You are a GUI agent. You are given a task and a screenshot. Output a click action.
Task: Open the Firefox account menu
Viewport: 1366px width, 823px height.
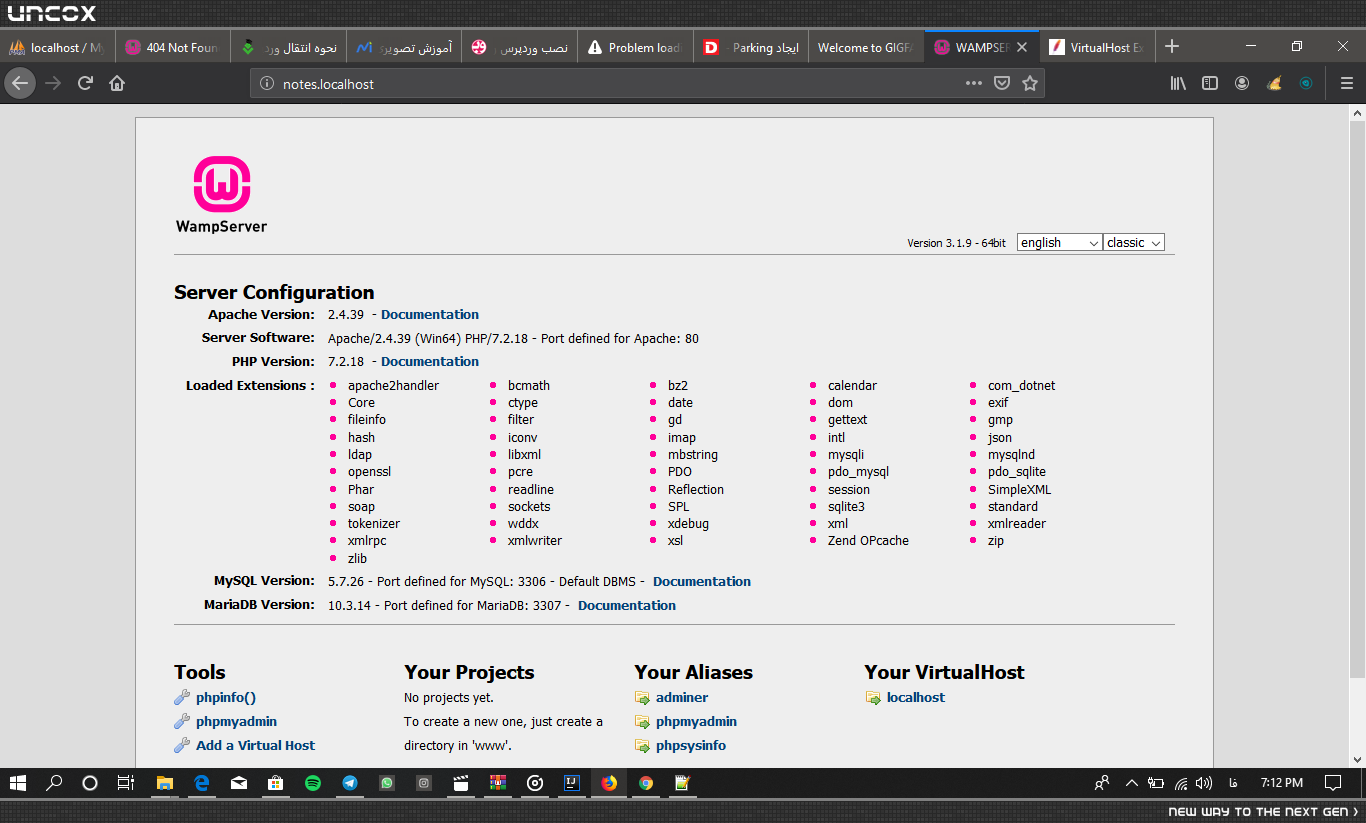pos(1242,83)
